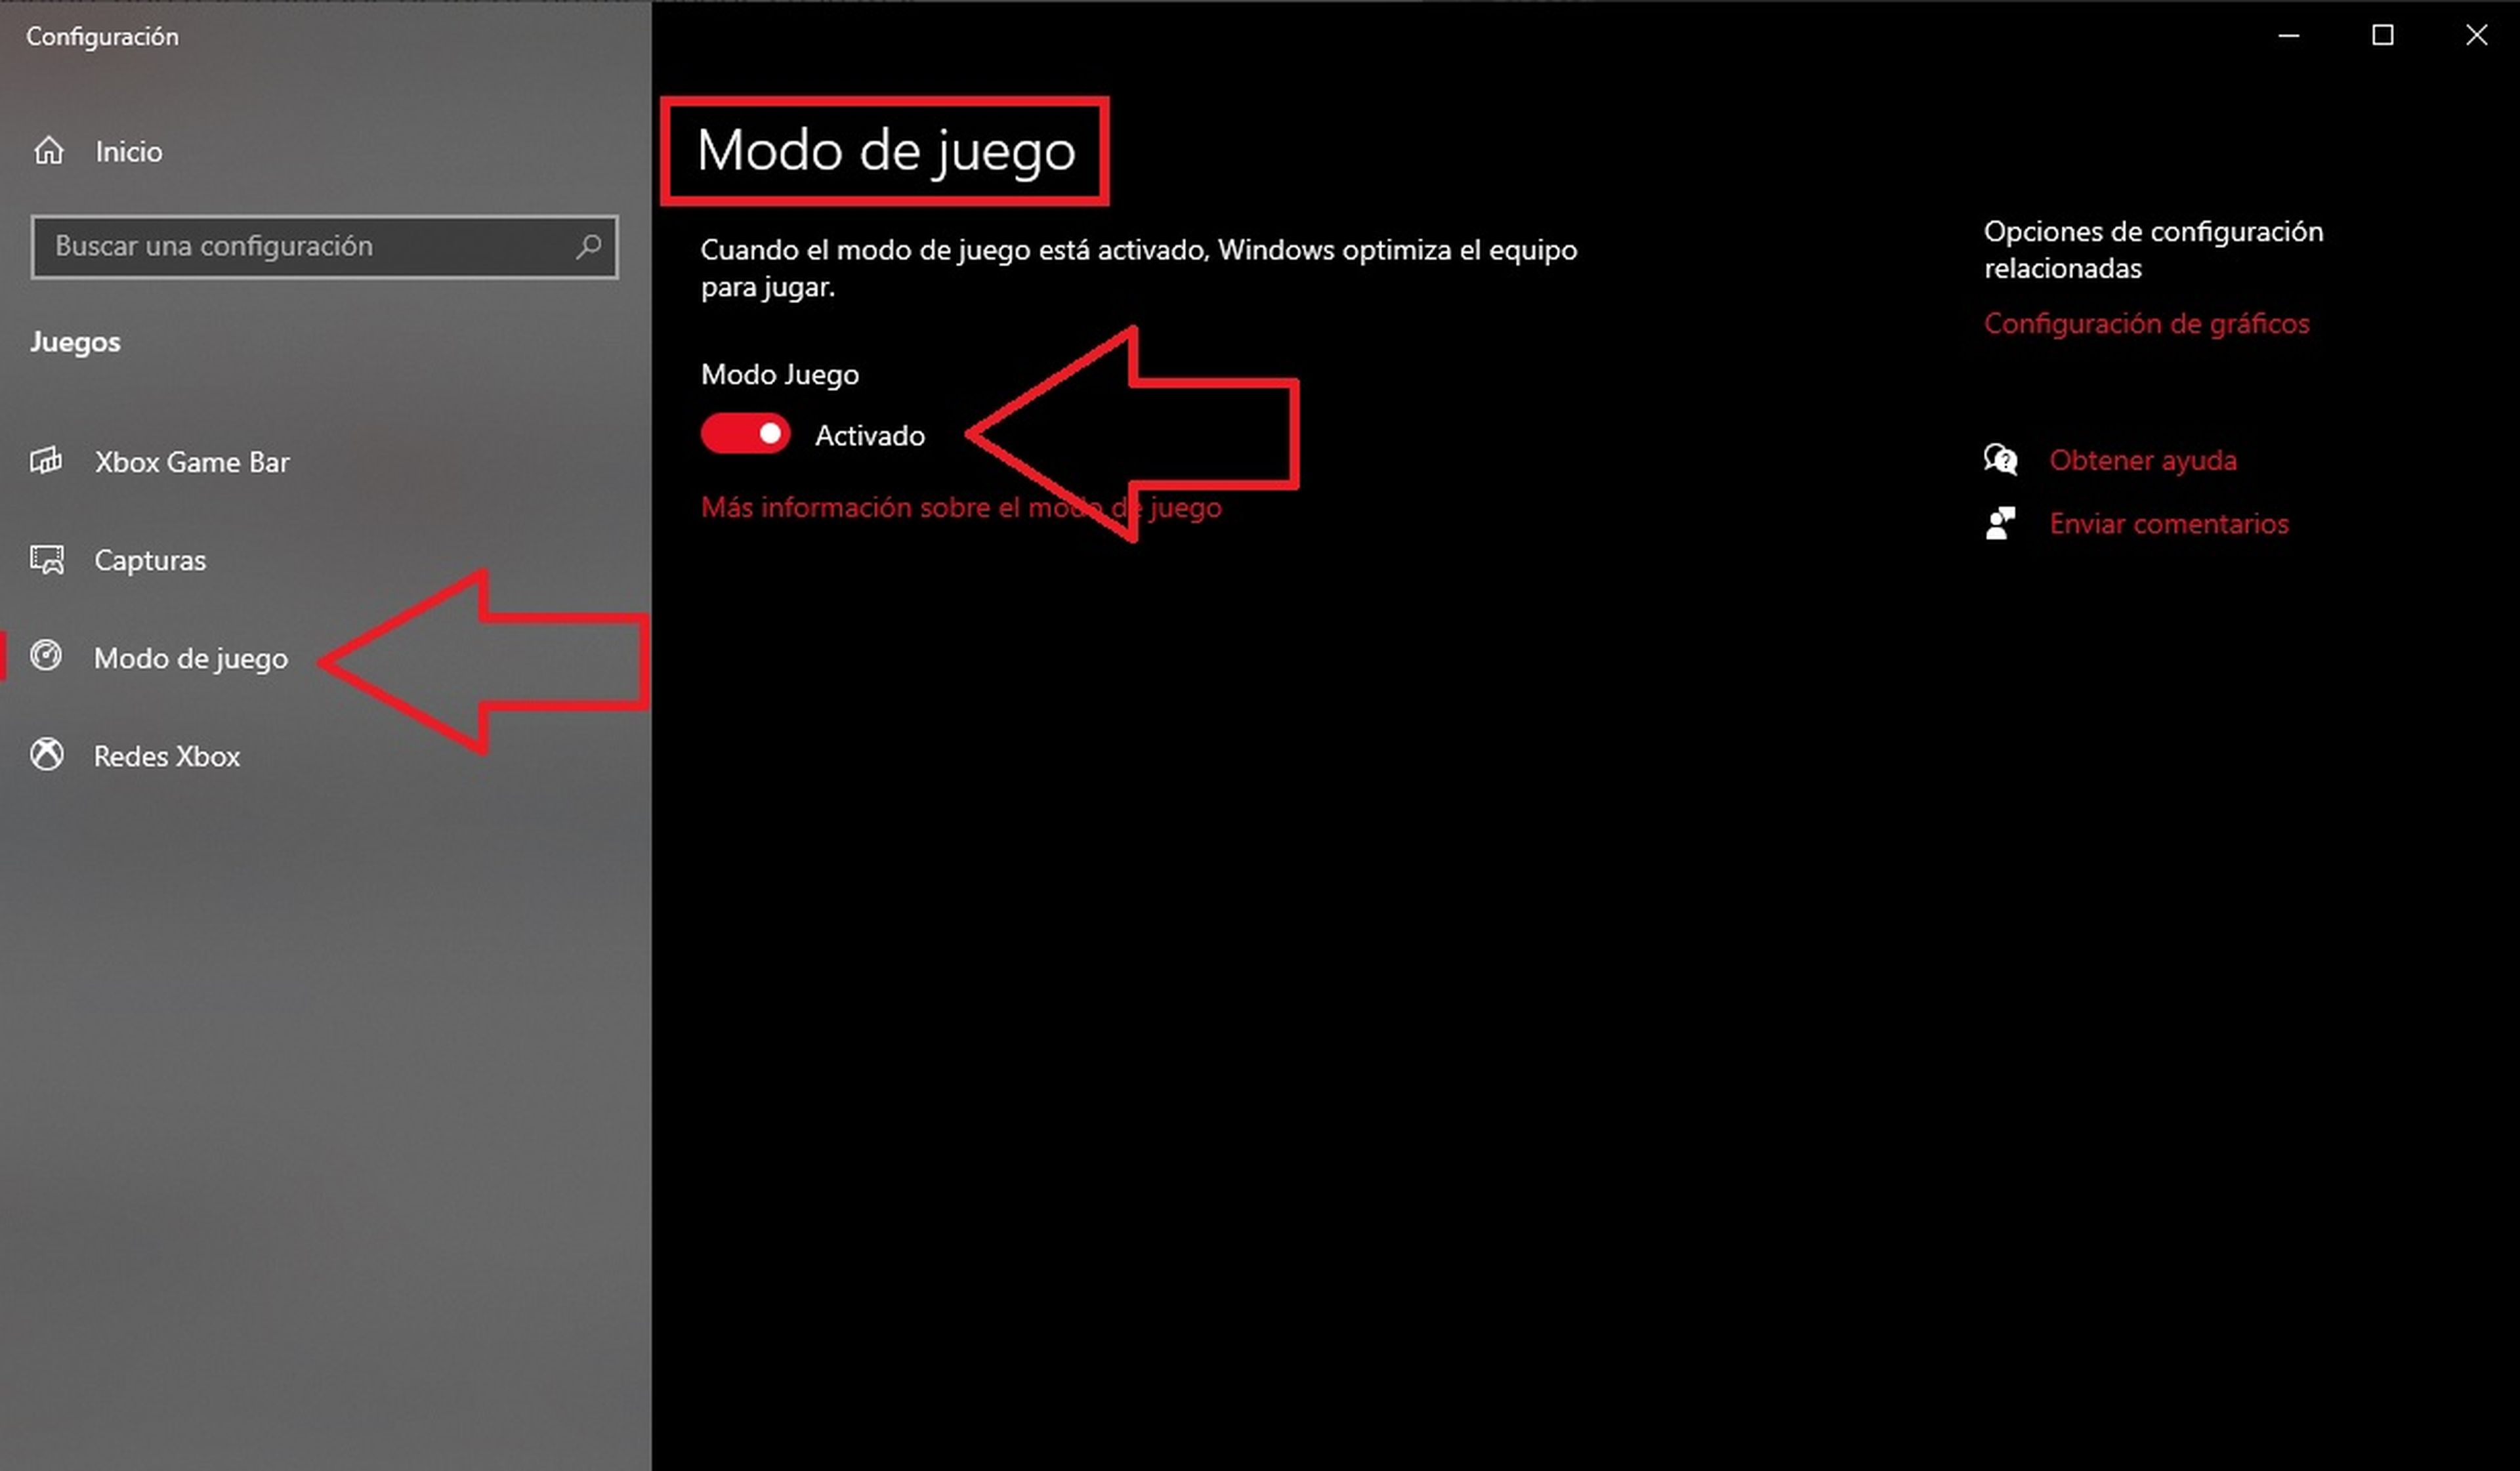
Task: Click the Capturas sidebar icon
Action: click(x=47, y=559)
